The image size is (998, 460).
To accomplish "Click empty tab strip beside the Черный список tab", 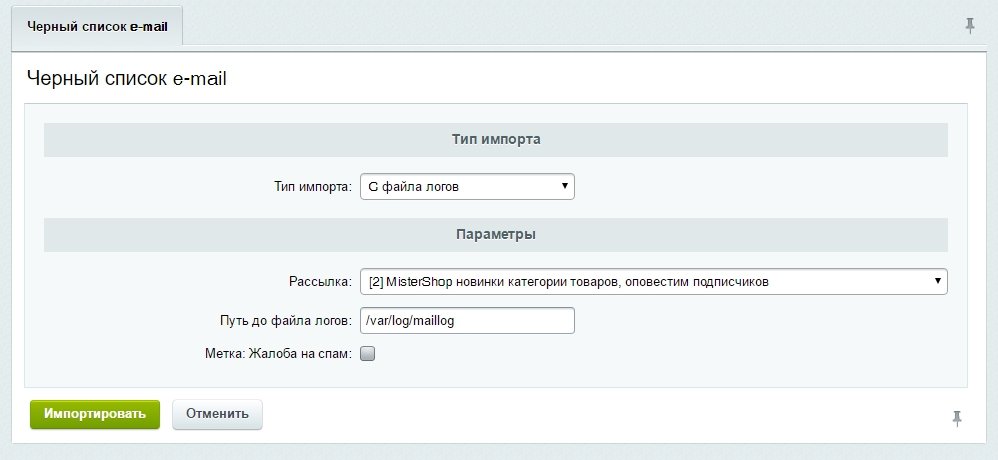I will (566, 26).
